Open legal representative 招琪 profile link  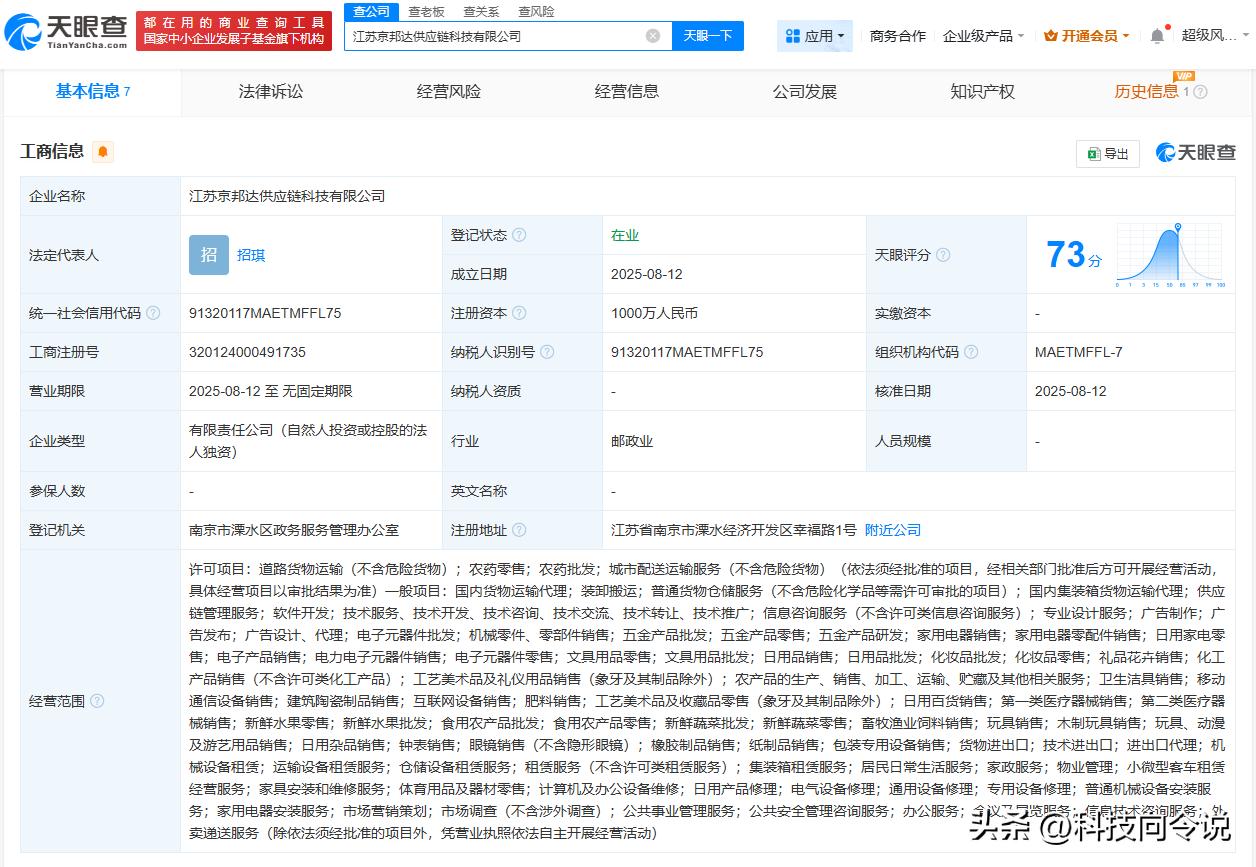pos(251,255)
